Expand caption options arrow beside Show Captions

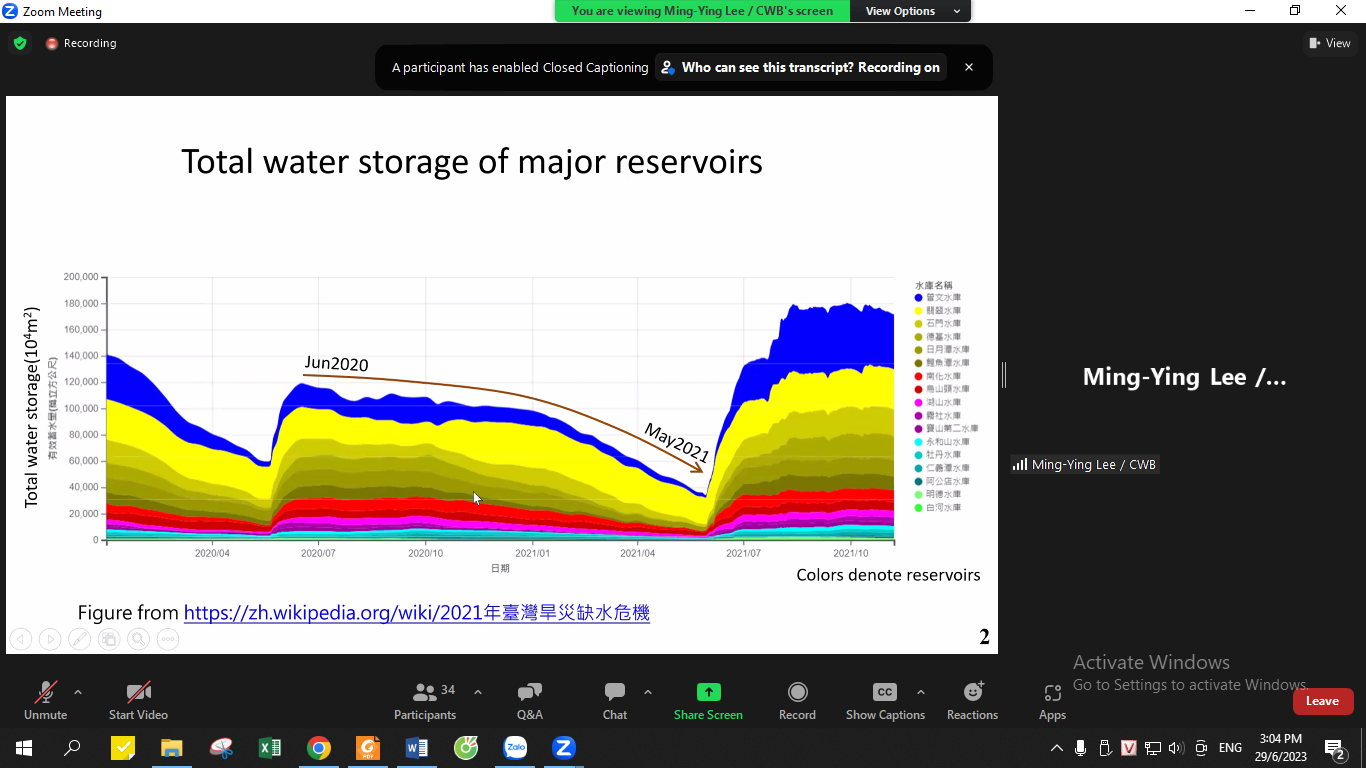pyautogui.click(x=921, y=692)
